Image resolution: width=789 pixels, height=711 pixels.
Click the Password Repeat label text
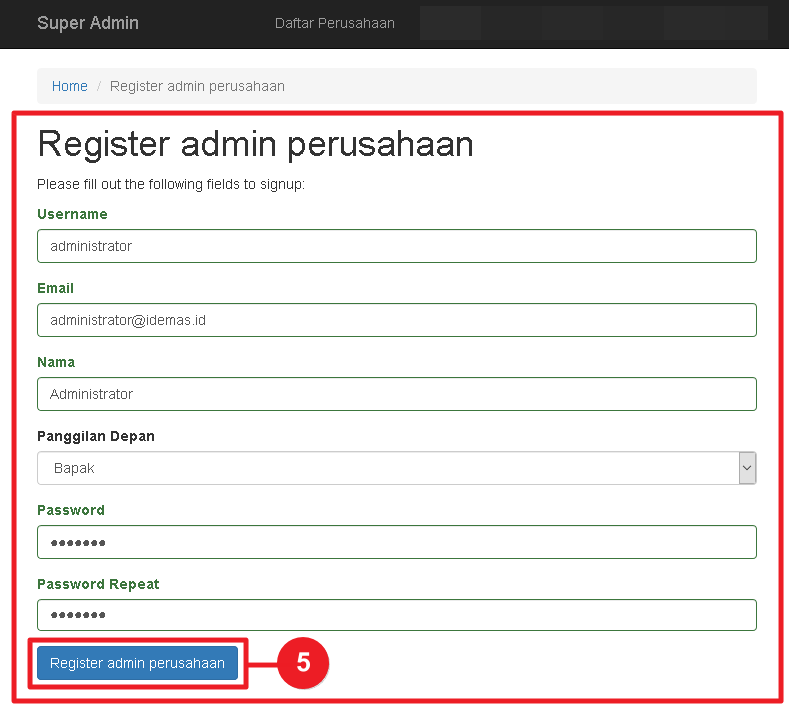pyautogui.click(x=98, y=584)
